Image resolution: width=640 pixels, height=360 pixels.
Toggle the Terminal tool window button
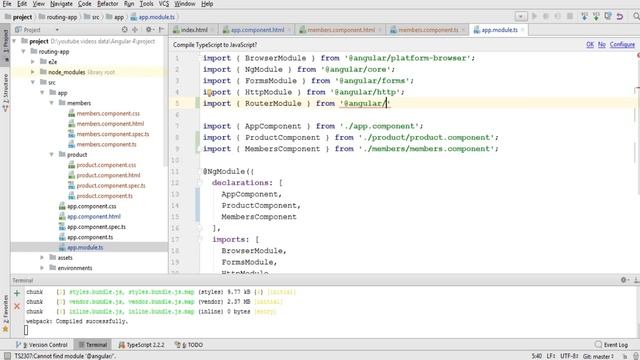click(93, 345)
